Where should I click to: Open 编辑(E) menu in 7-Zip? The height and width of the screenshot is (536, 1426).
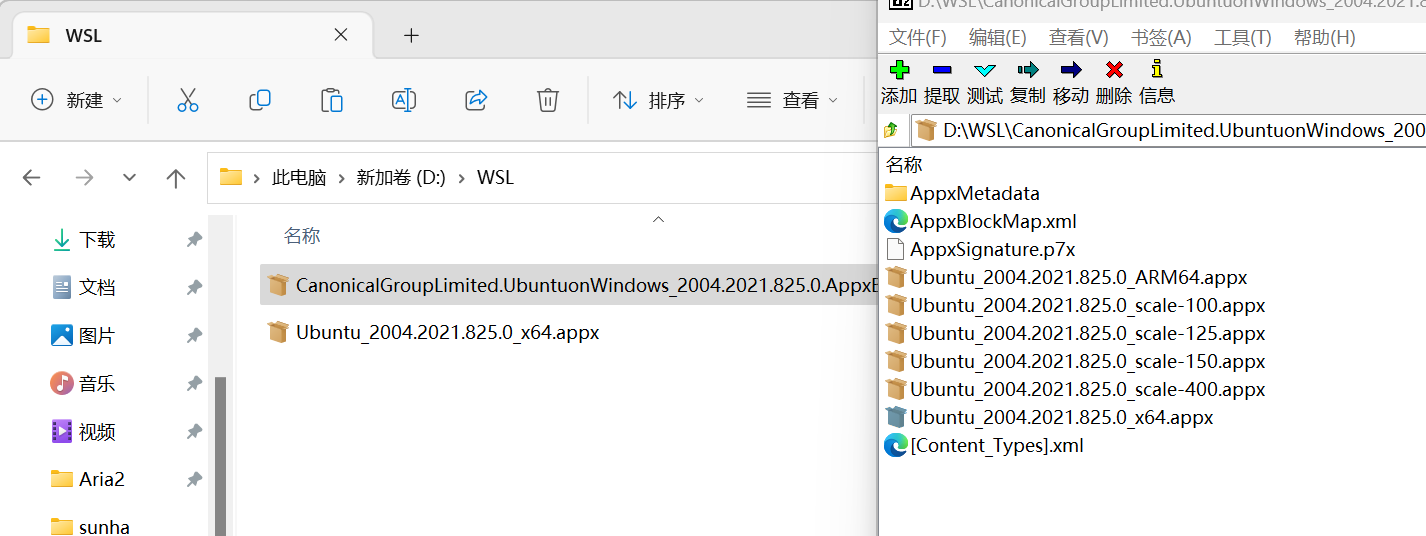(998, 38)
